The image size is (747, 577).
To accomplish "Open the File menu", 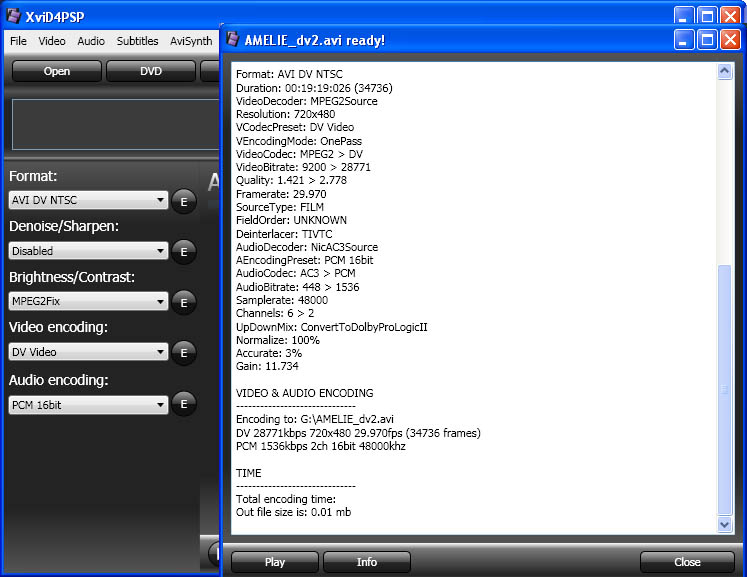I will (19, 41).
